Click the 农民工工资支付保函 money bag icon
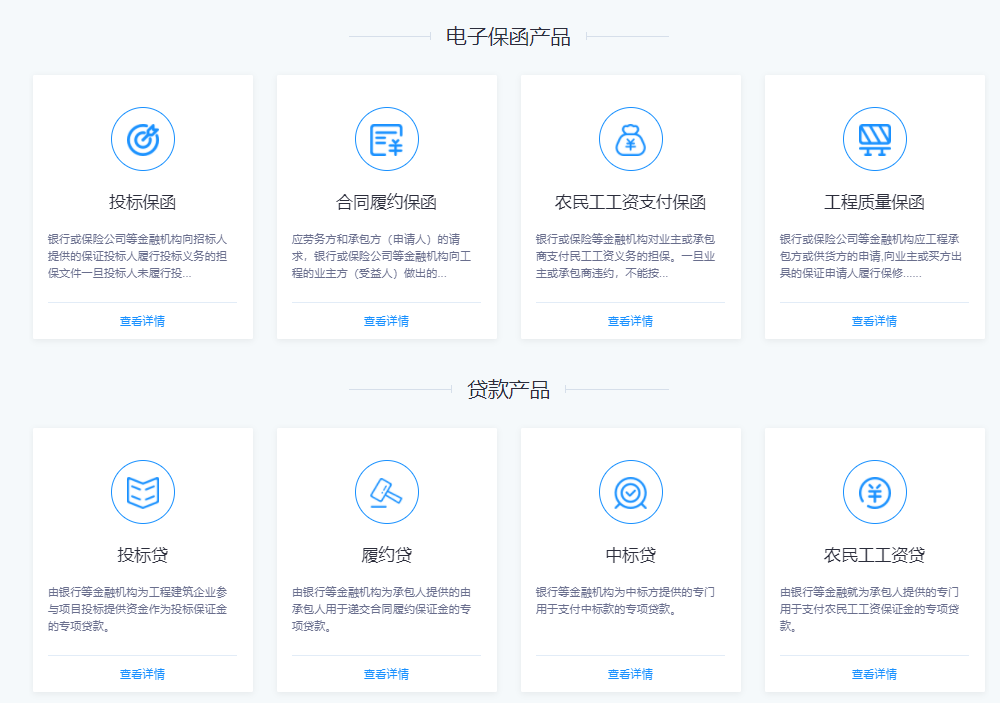Screen dimensions: 1000x703 [631, 139]
